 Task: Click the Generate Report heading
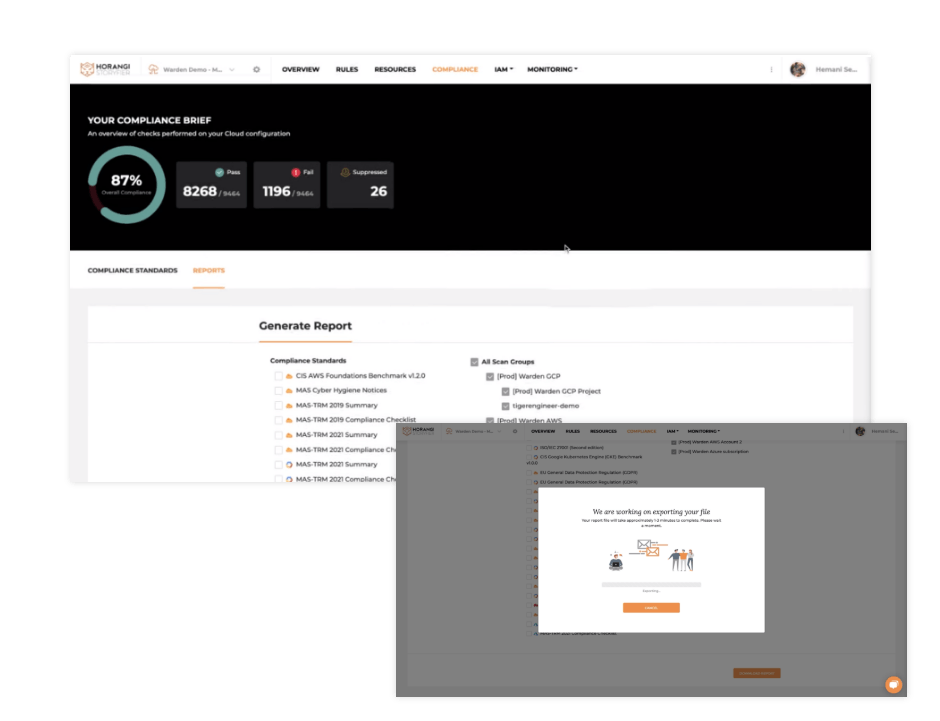coord(305,326)
